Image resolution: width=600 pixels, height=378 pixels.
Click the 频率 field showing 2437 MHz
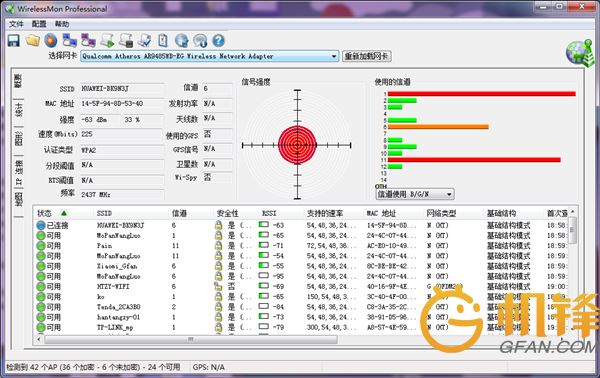[x=122, y=194]
